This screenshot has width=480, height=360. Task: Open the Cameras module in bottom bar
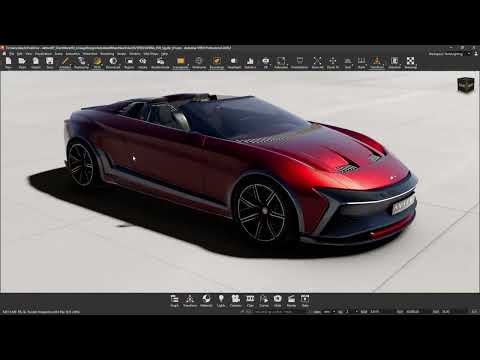pyautogui.click(x=236, y=299)
